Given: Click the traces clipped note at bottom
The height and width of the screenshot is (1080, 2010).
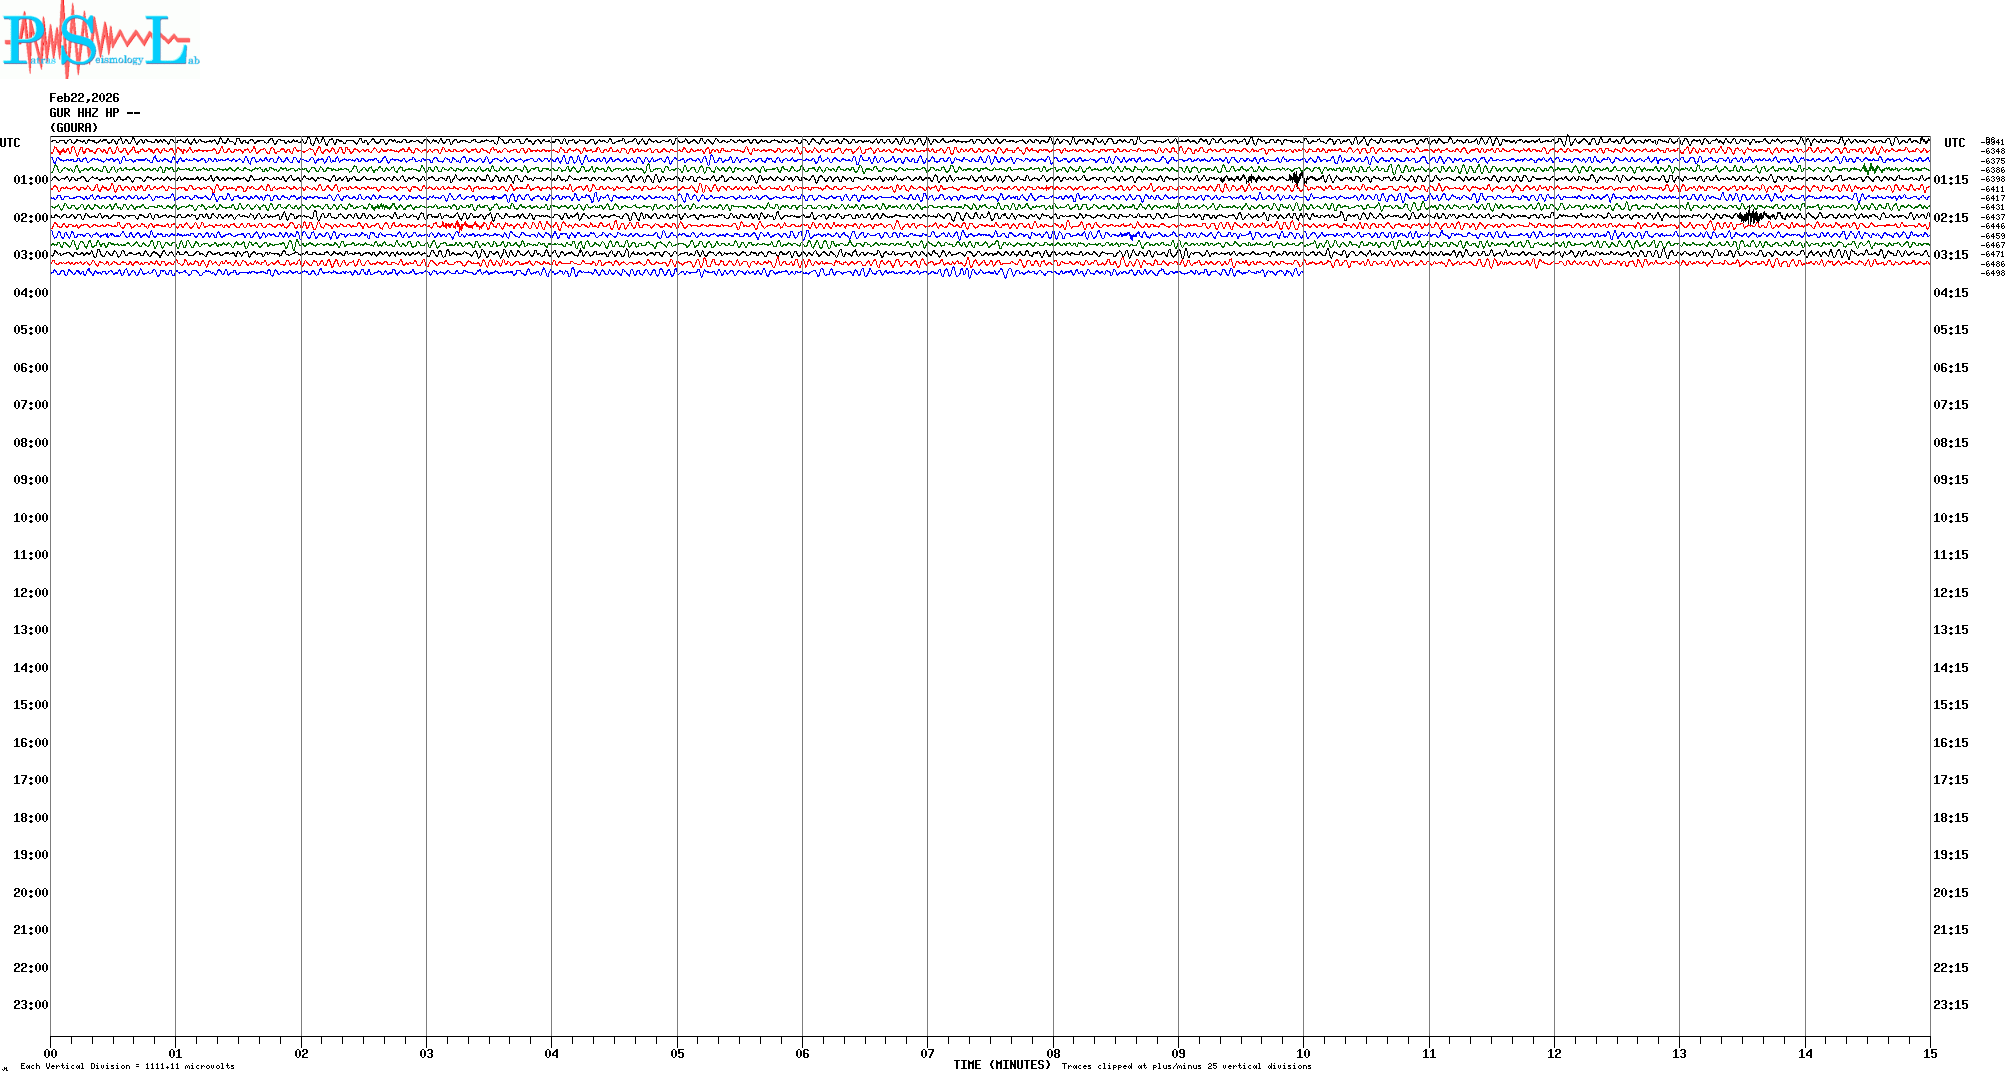Looking at the screenshot, I should tap(1186, 1067).
